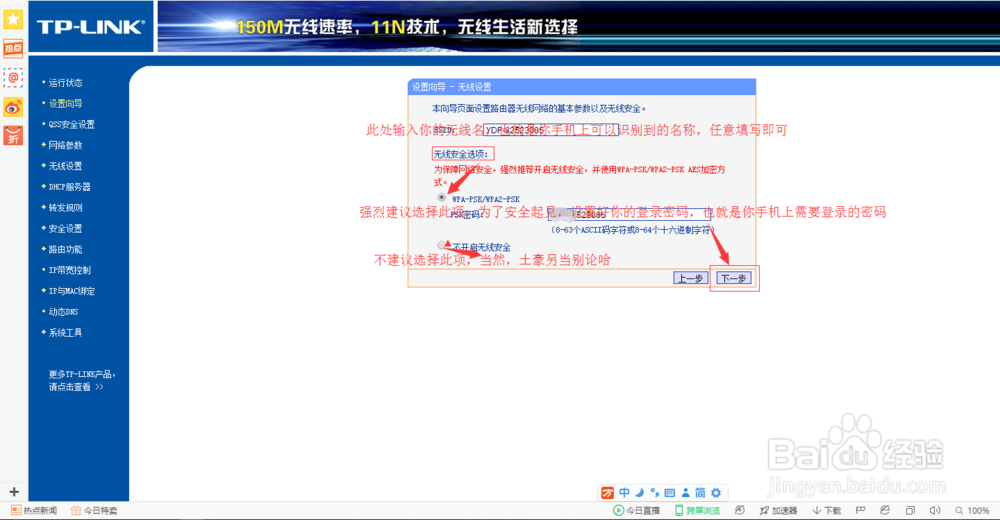Image resolution: width=1000 pixels, height=520 pixels.
Task: Open QSS安全设置 in the router menu
Action: pyautogui.click(x=71, y=124)
